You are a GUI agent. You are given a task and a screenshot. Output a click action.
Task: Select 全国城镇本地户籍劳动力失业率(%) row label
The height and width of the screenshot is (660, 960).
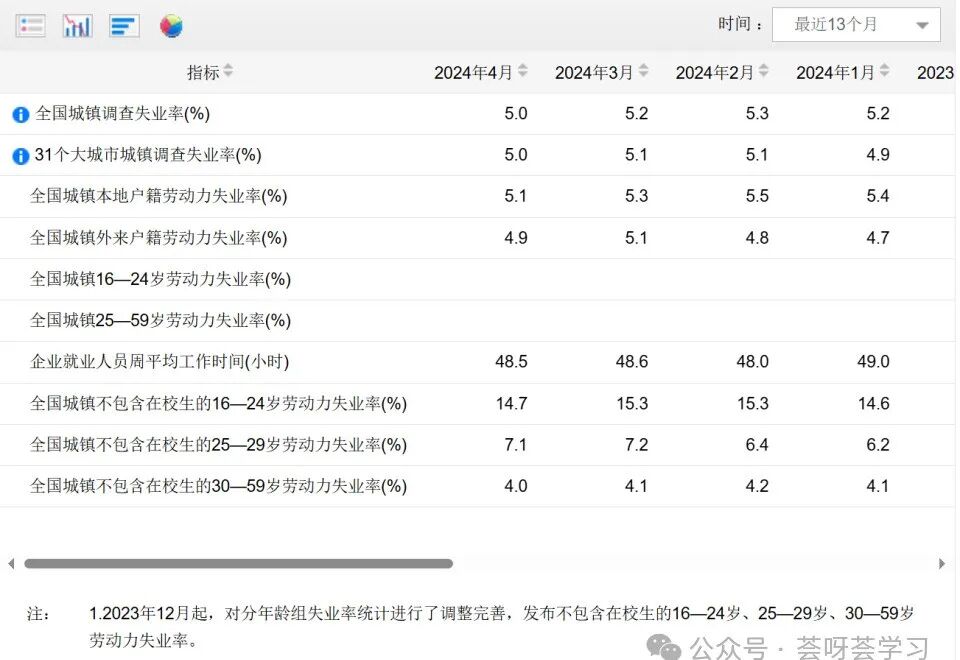[159, 196]
